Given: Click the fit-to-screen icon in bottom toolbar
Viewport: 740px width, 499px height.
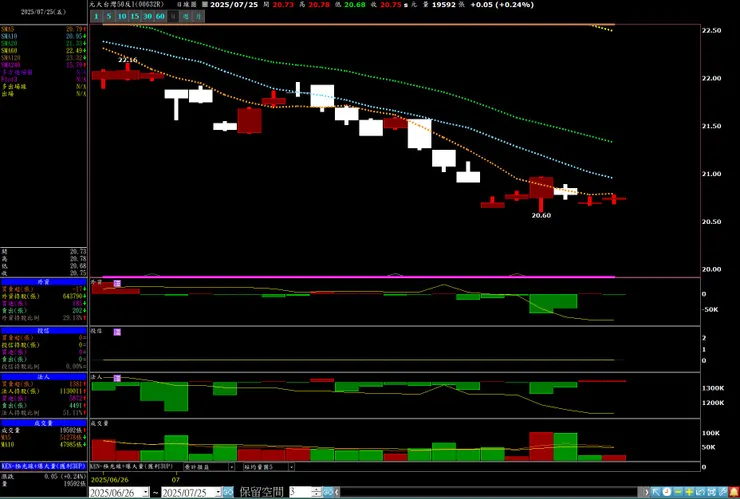Looking at the screenshot, I should (x=712, y=492).
